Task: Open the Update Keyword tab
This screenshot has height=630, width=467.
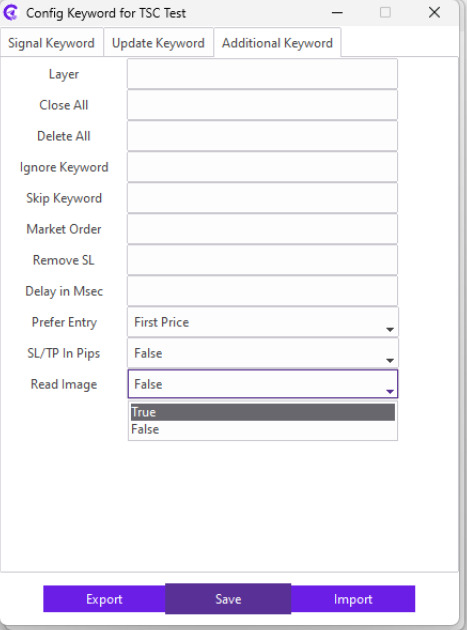Action: 158,43
